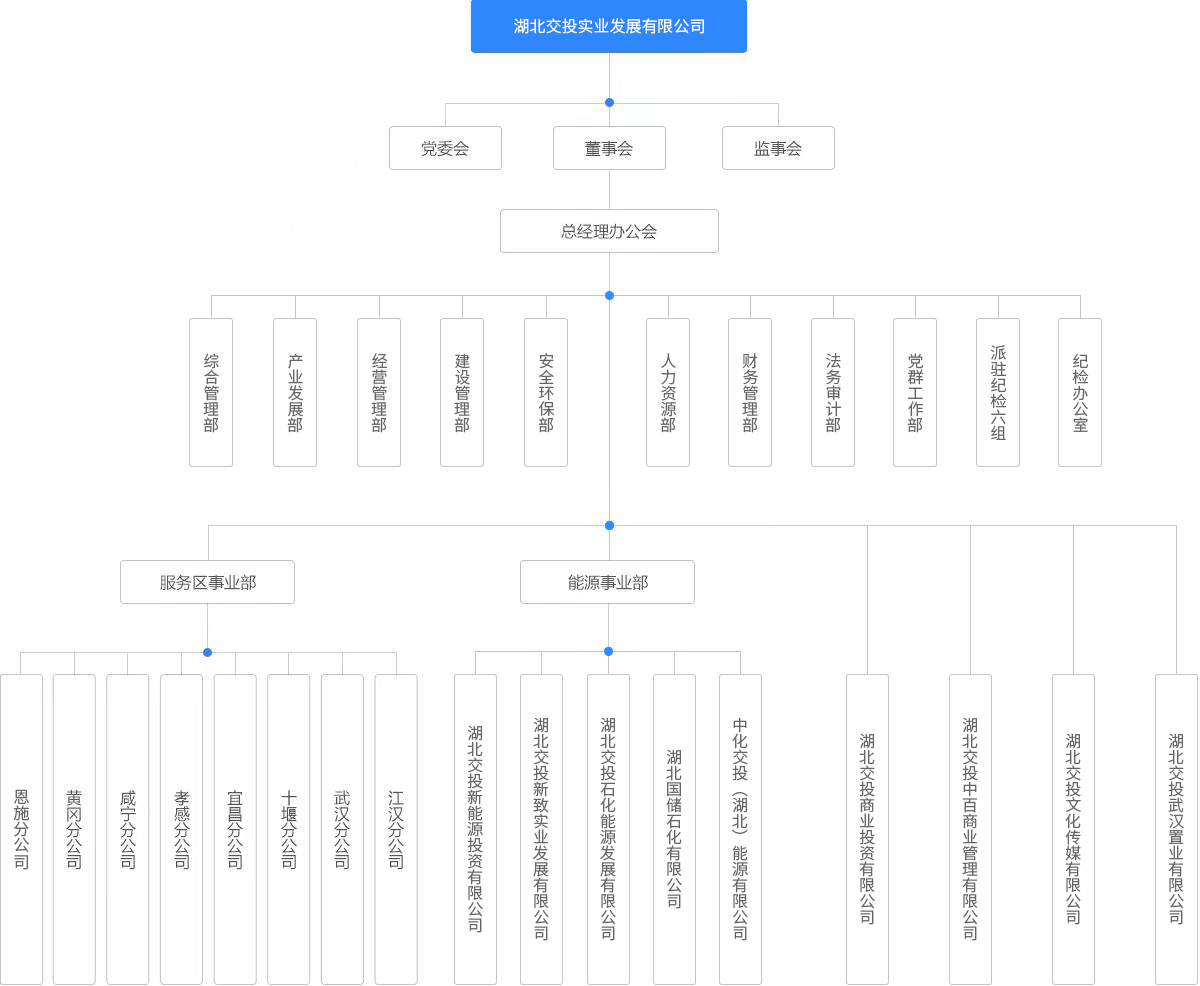Click 湖北交投武汉置业有限公司 box
This screenshot has height=986, width=1200.
1176,830
